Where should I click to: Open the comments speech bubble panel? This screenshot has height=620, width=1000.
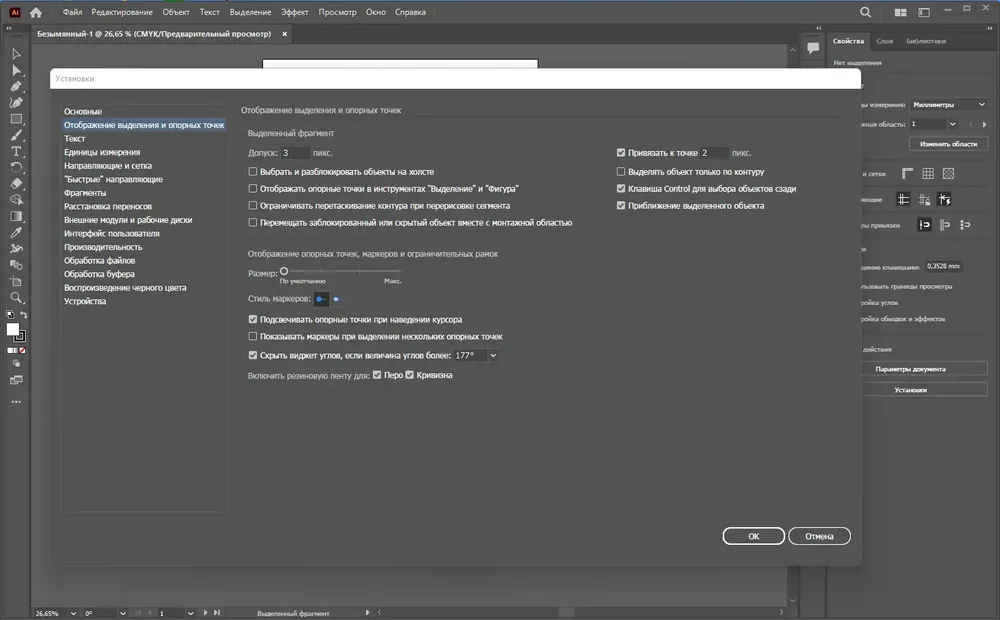point(813,48)
